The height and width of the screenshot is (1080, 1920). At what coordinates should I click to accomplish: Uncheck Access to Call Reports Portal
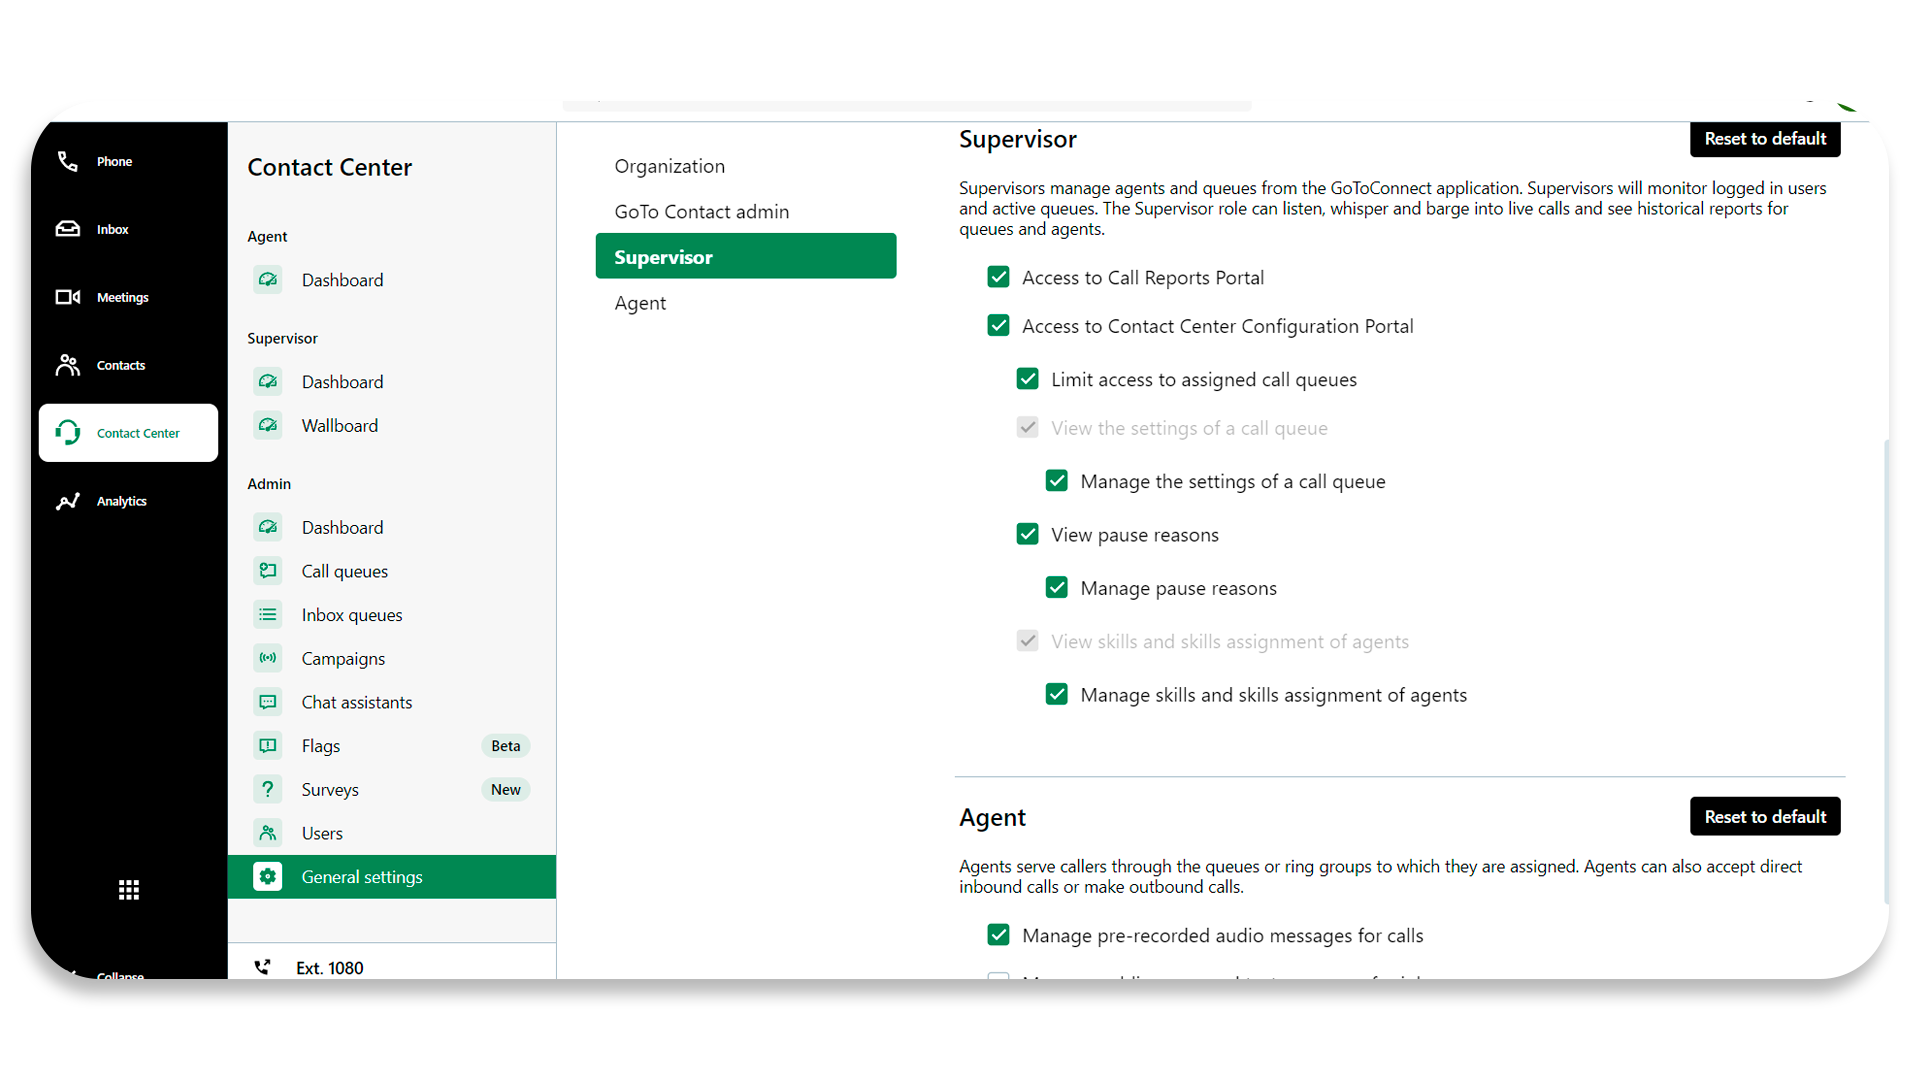(998, 277)
